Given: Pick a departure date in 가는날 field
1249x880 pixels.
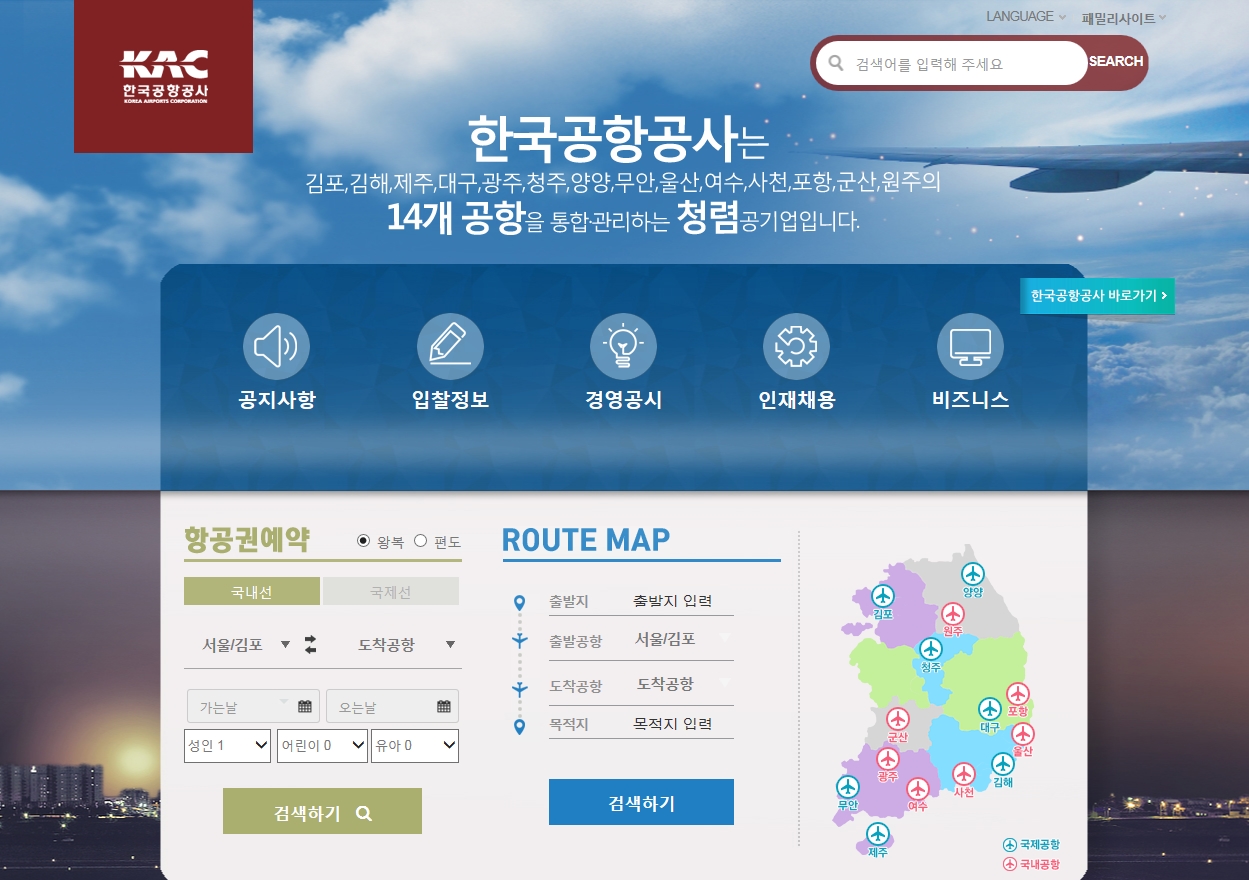Looking at the screenshot, I should (x=253, y=707).
